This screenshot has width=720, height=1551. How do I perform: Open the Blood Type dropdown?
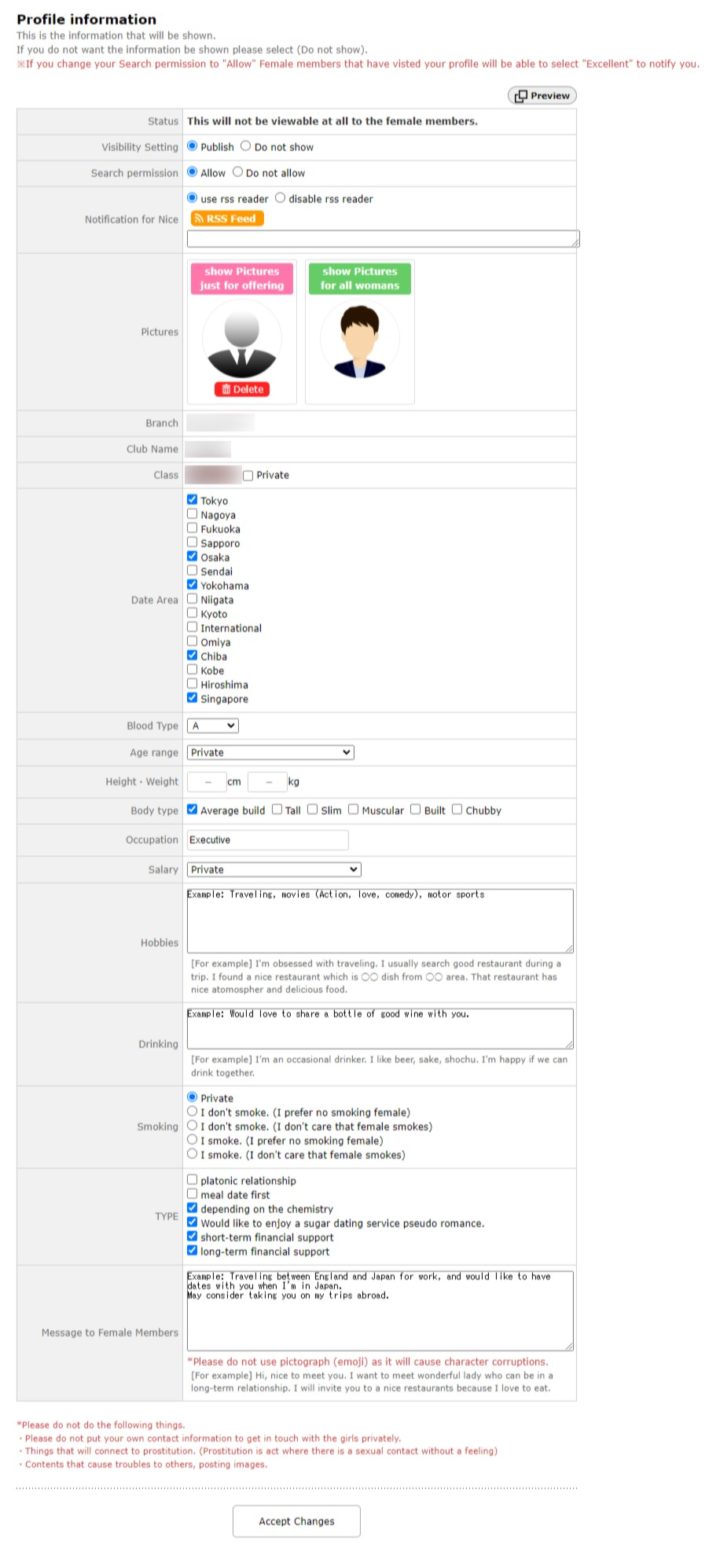212,725
